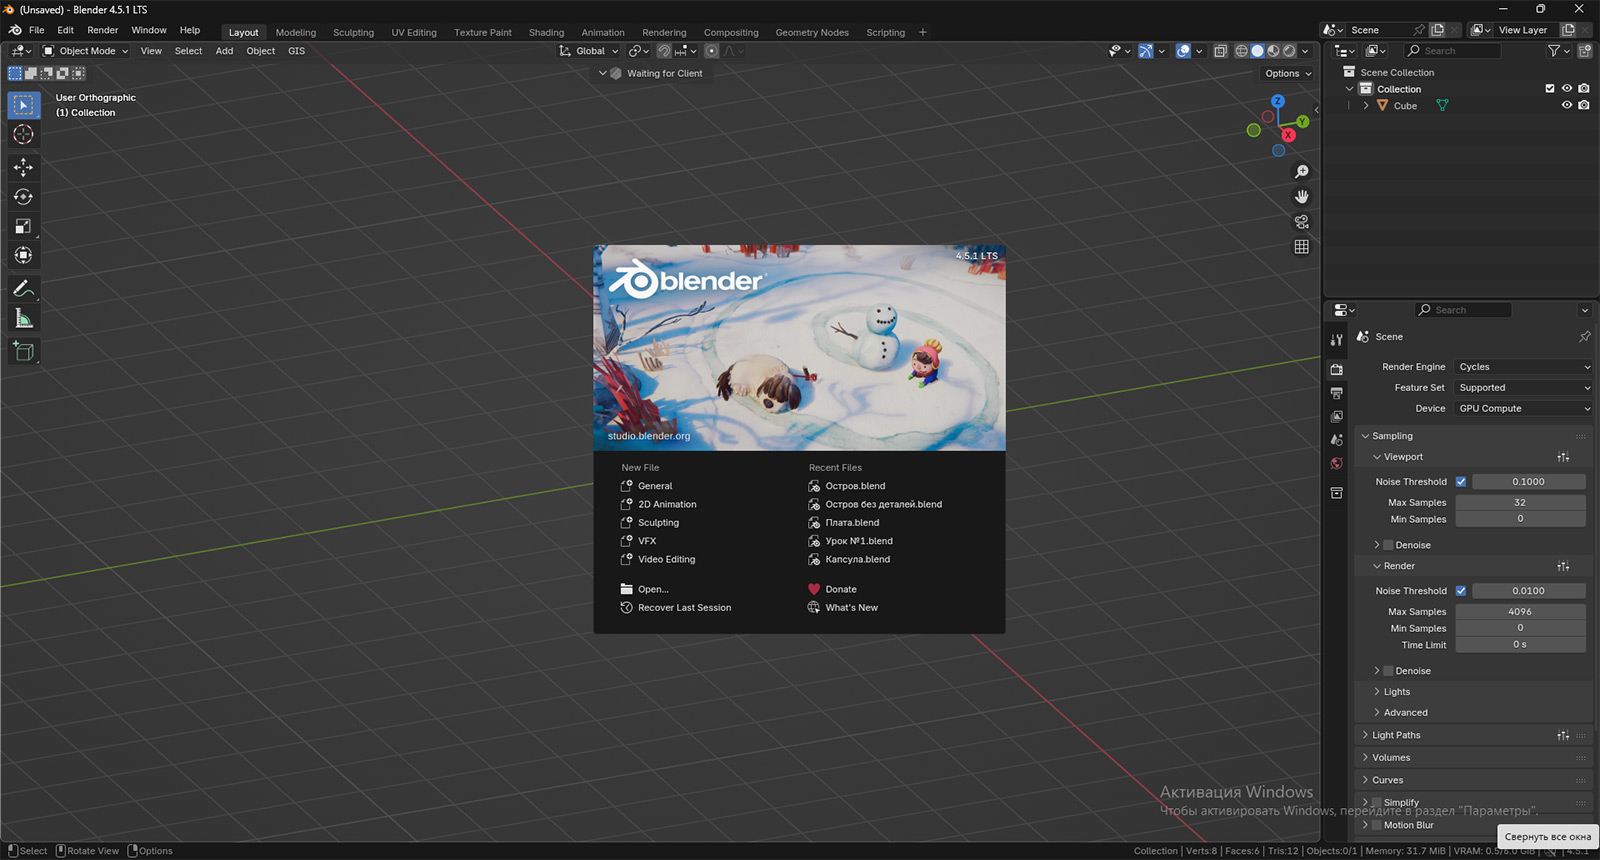Viewport: 1600px width, 860px height.
Task: Switch to Geometry Nodes workspace tab
Action: pyautogui.click(x=812, y=32)
